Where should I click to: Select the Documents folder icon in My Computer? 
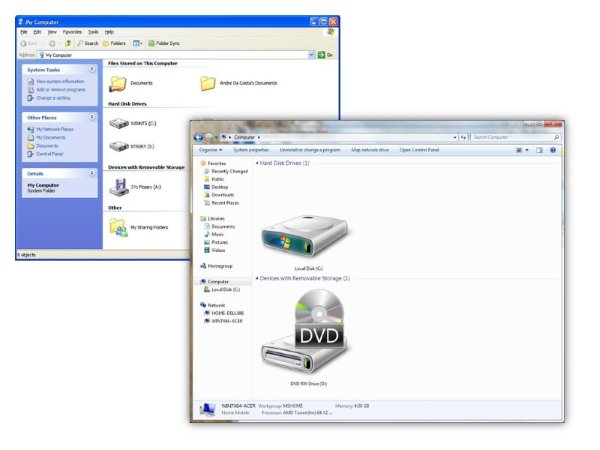coord(118,83)
